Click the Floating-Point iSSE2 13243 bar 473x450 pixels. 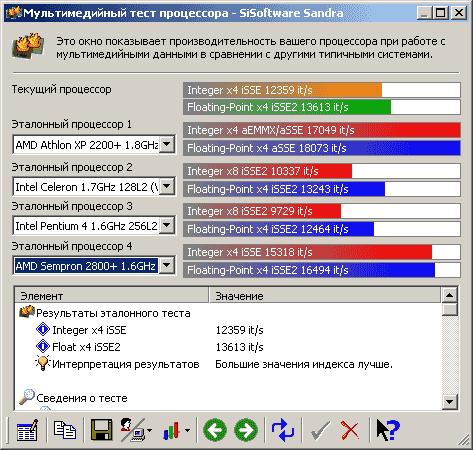322,189
